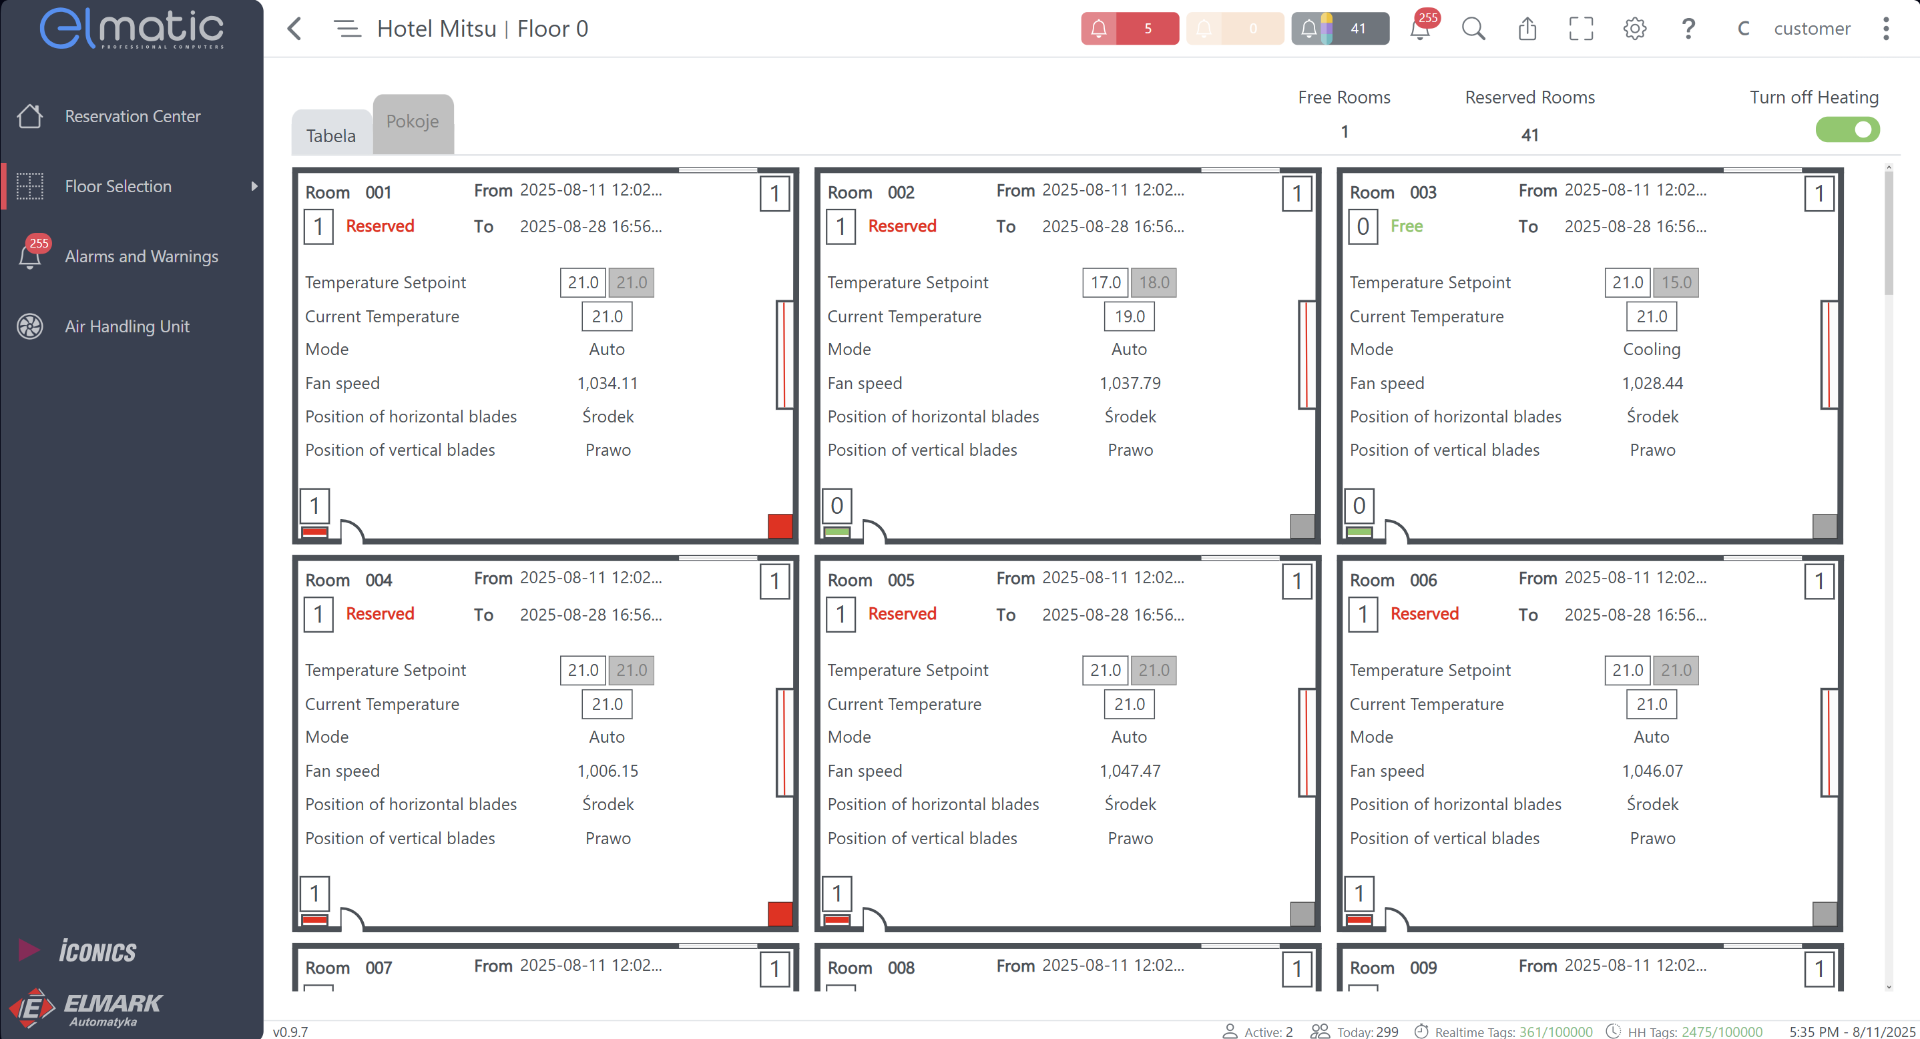Click Realtime Tags status entry
1920x1039 pixels.
[1504, 1031]
